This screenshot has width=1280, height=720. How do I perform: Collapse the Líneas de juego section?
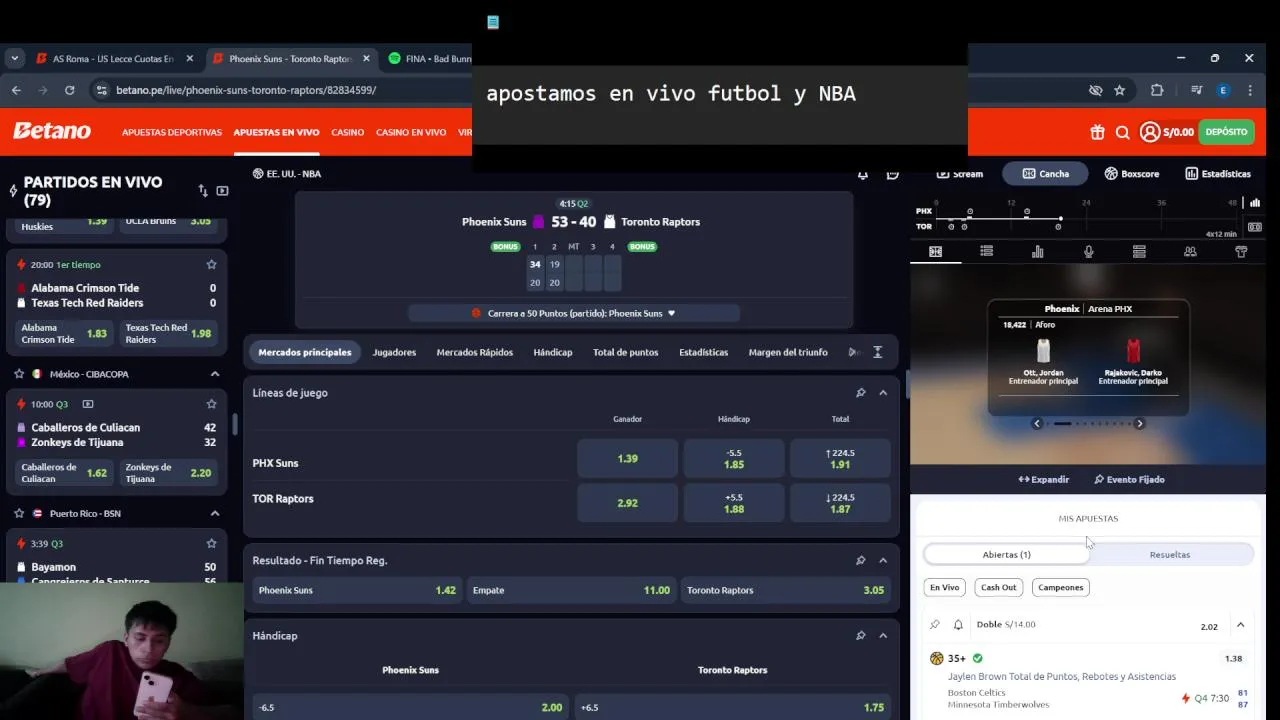tap(883, 393)
